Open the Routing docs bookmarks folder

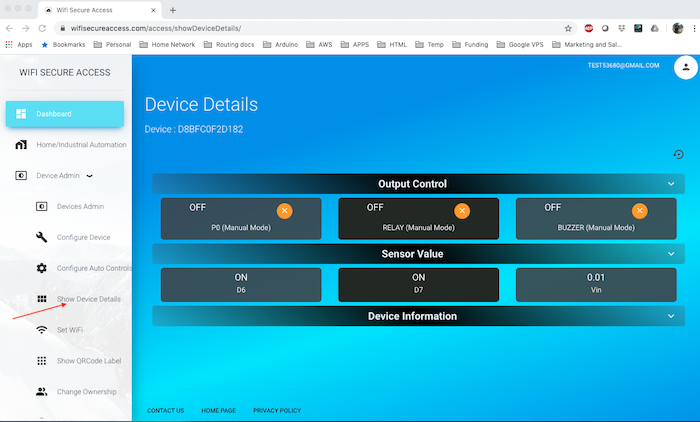(x=229, y=45)
